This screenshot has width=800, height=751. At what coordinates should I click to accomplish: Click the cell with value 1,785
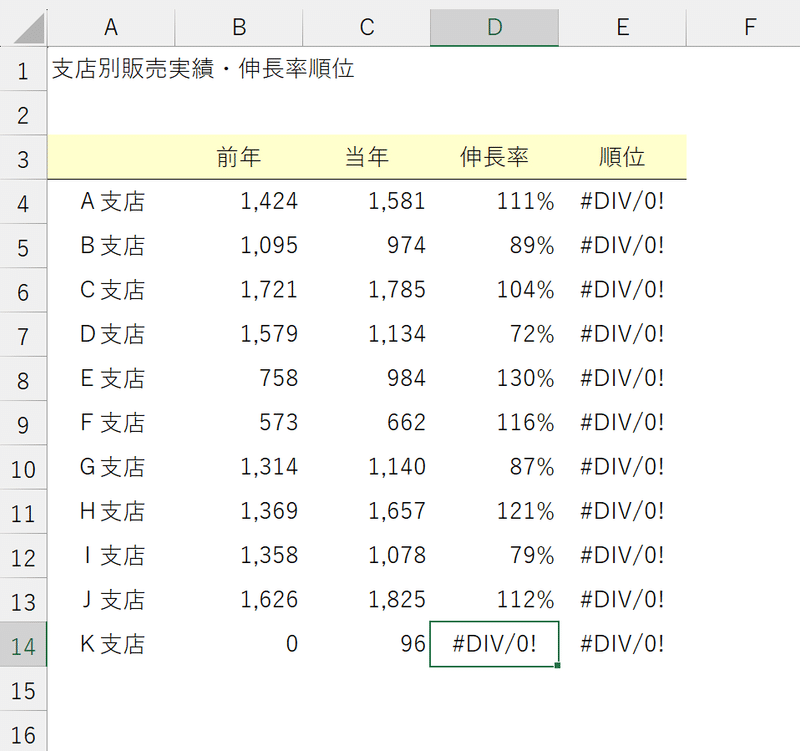click(x=367, y=290)
